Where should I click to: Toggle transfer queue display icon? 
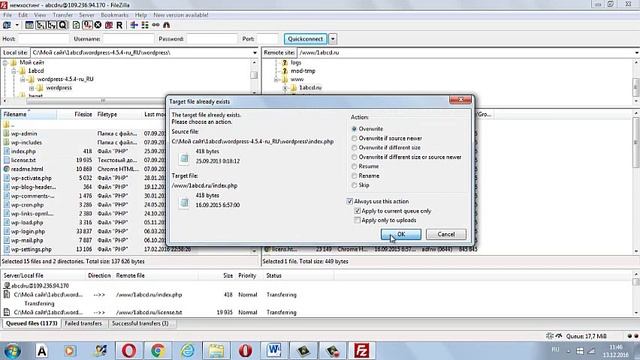(x=62, y=25)
